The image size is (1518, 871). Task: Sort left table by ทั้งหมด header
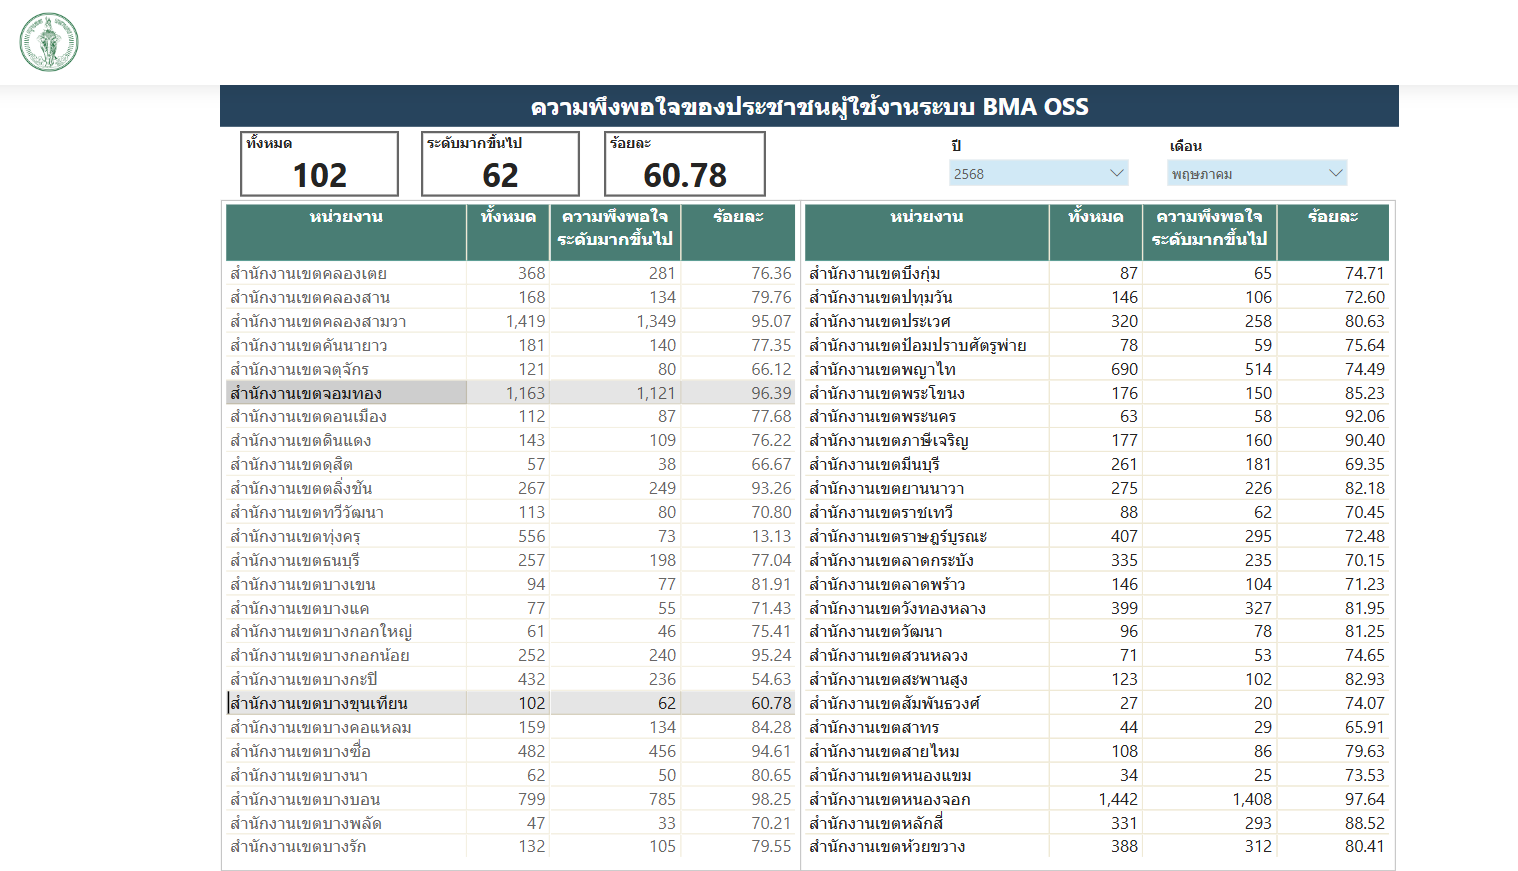(x=508, y=232)
